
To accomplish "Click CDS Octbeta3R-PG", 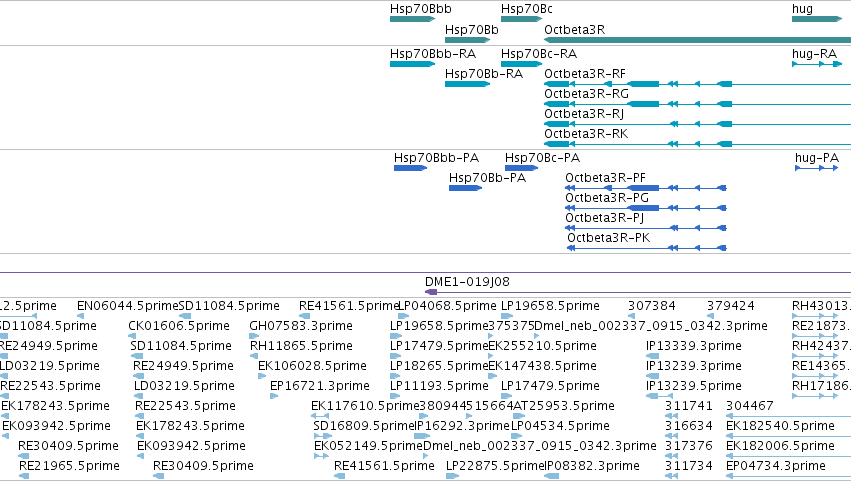I will [646, 208].
